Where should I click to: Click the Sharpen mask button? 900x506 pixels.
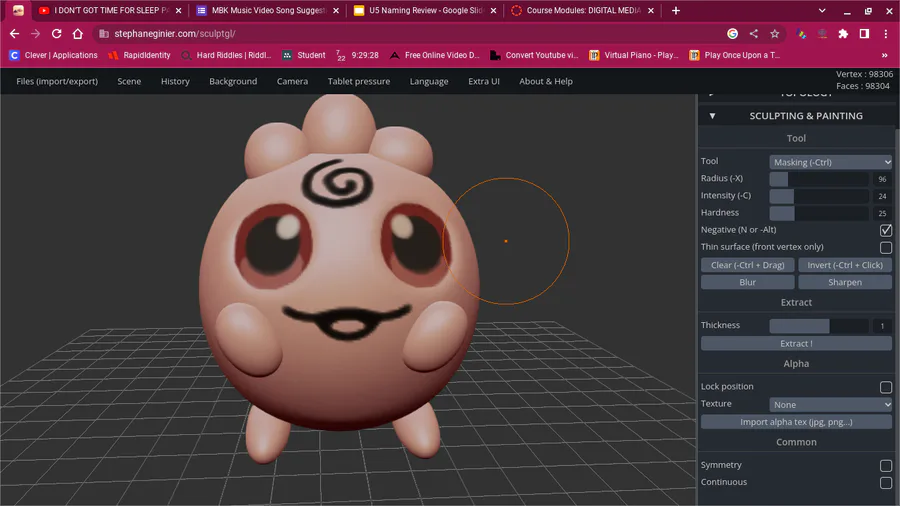tap(845, 282)
